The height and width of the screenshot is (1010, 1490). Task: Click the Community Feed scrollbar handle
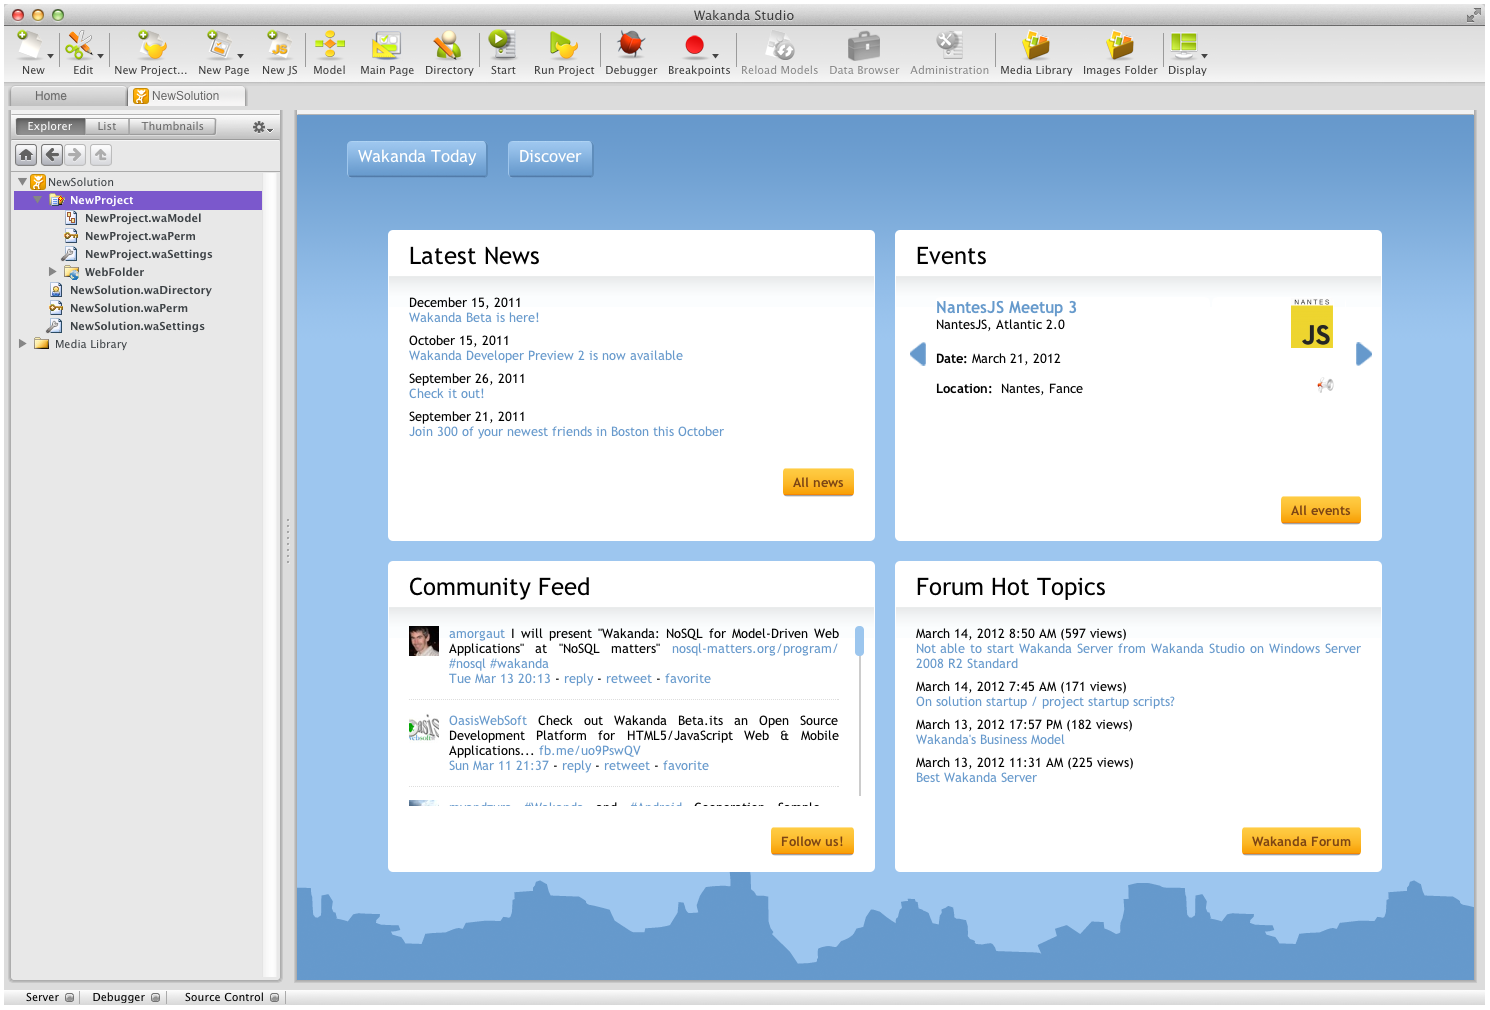coord(859,641)
